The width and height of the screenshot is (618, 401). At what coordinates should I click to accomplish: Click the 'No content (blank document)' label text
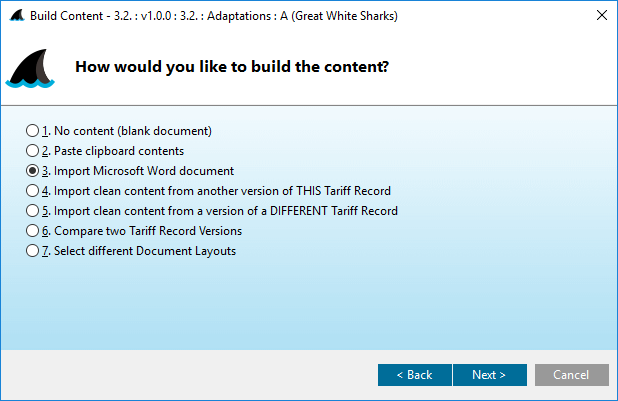coord(133,131)
